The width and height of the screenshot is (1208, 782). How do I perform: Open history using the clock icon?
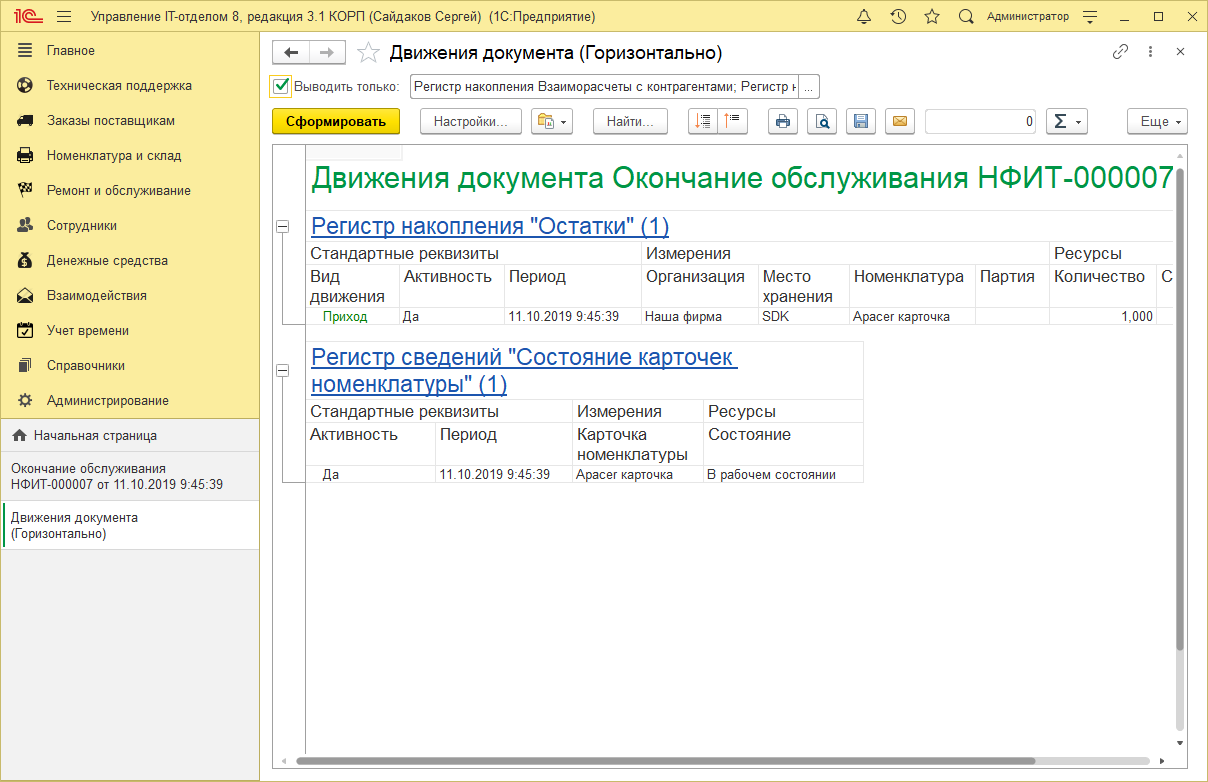899,16
